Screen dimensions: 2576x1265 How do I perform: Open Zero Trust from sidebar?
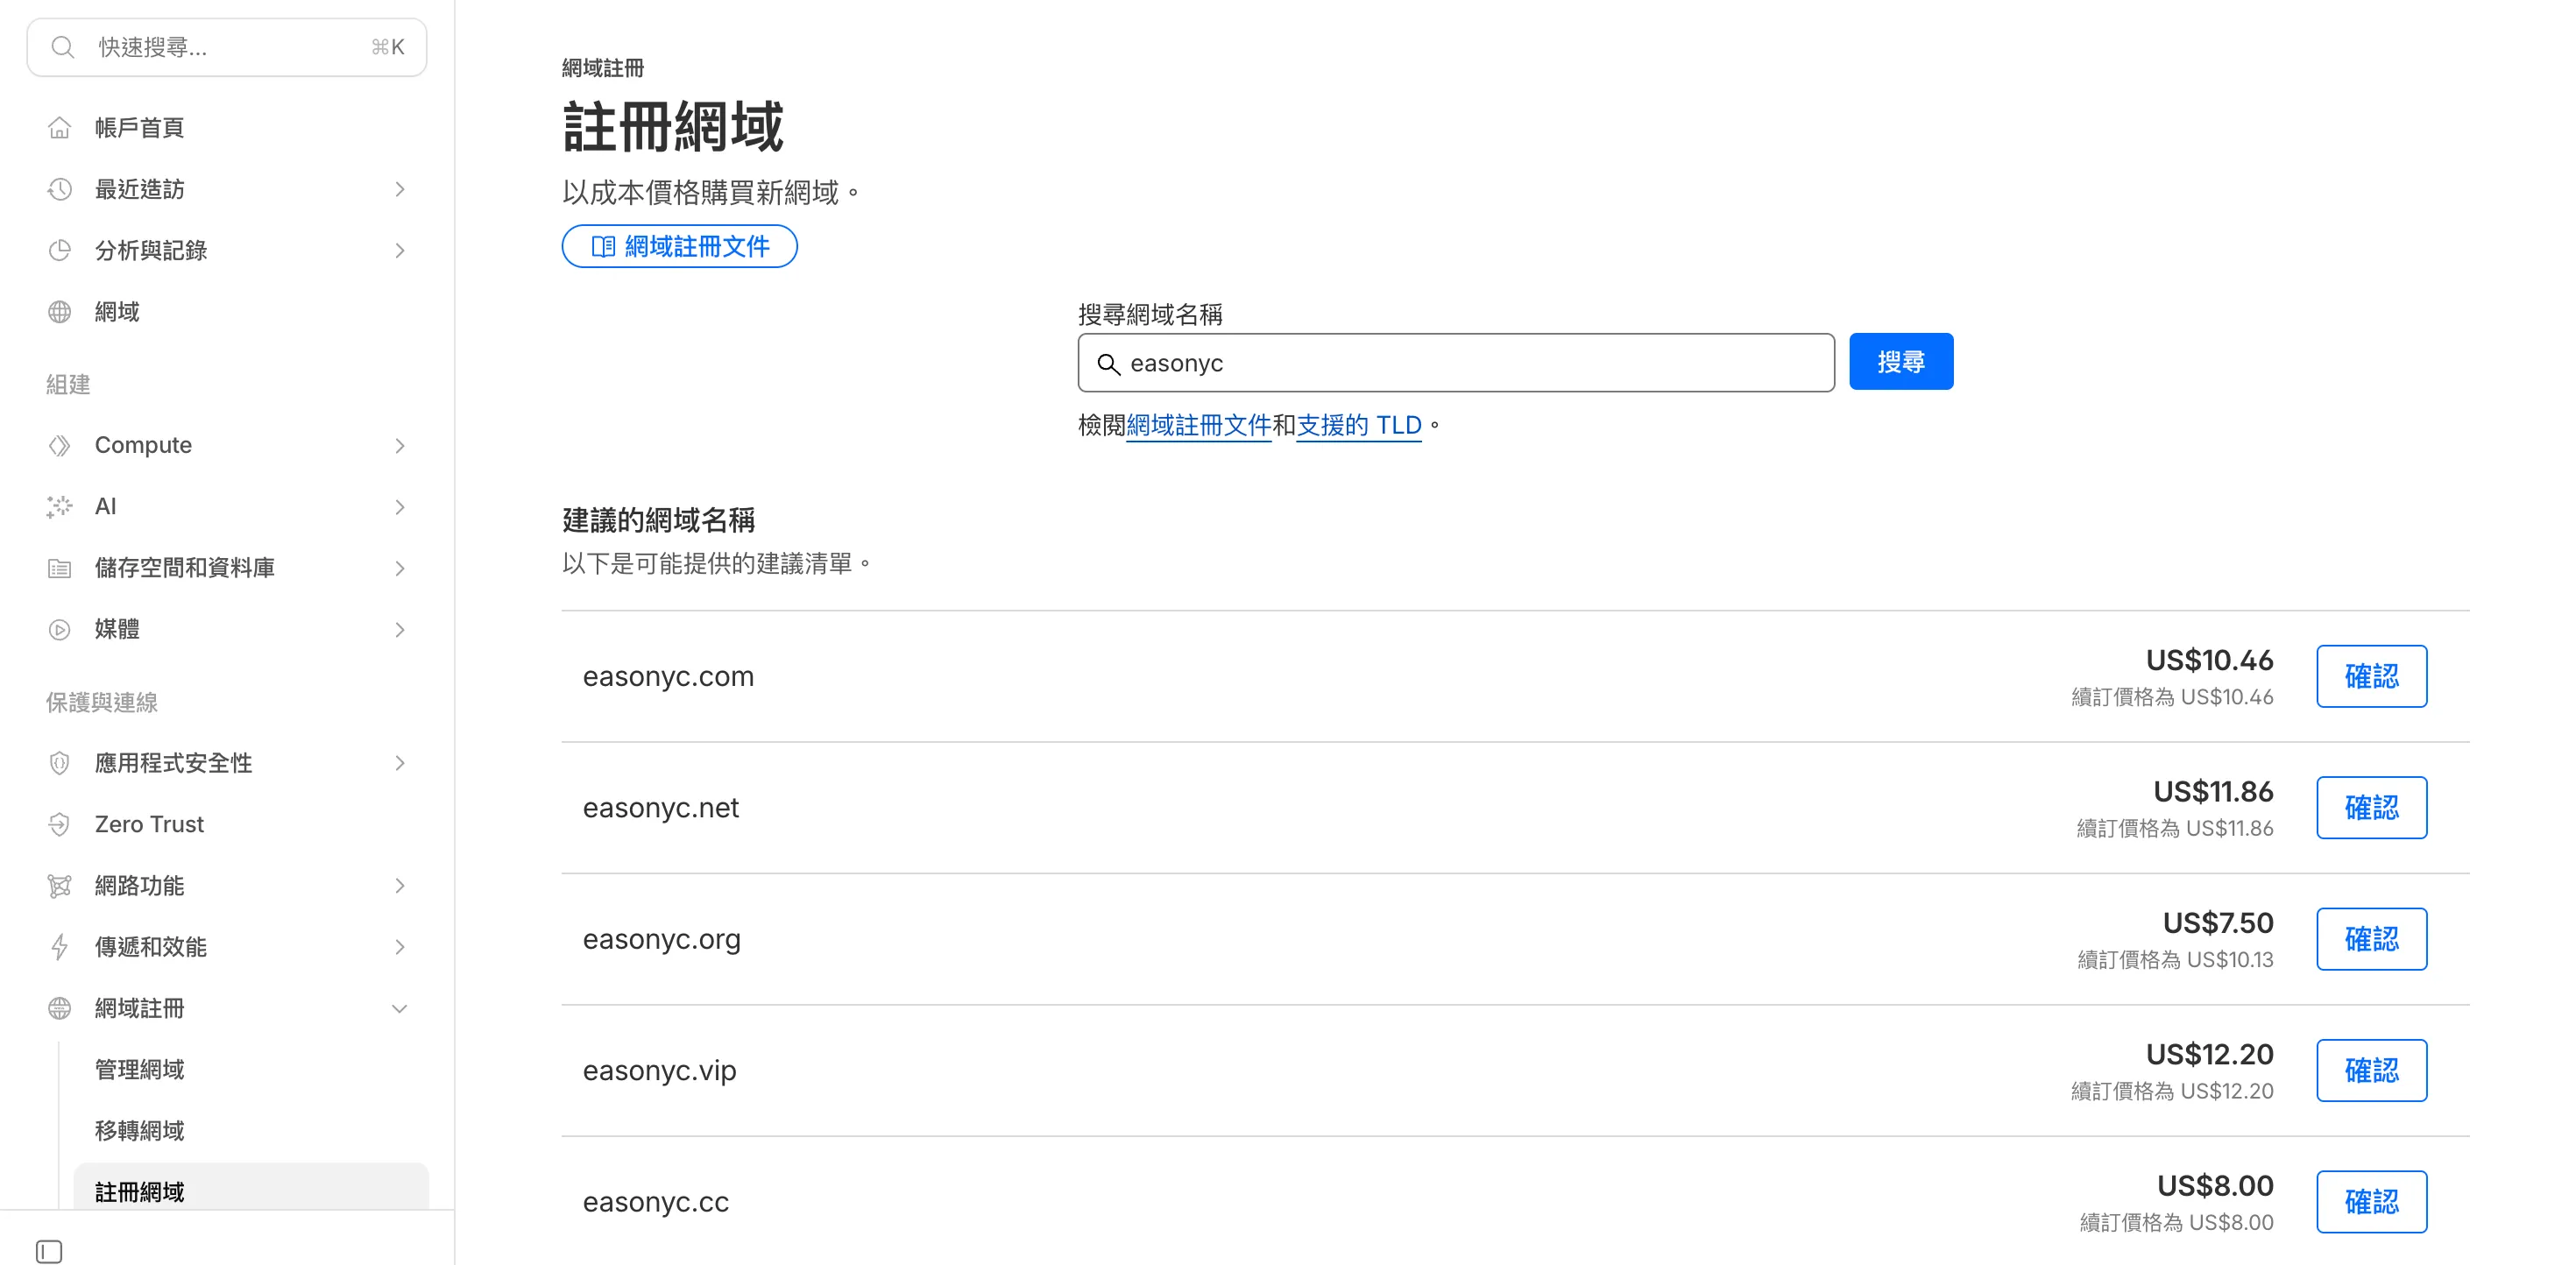(x=149, y=824)
